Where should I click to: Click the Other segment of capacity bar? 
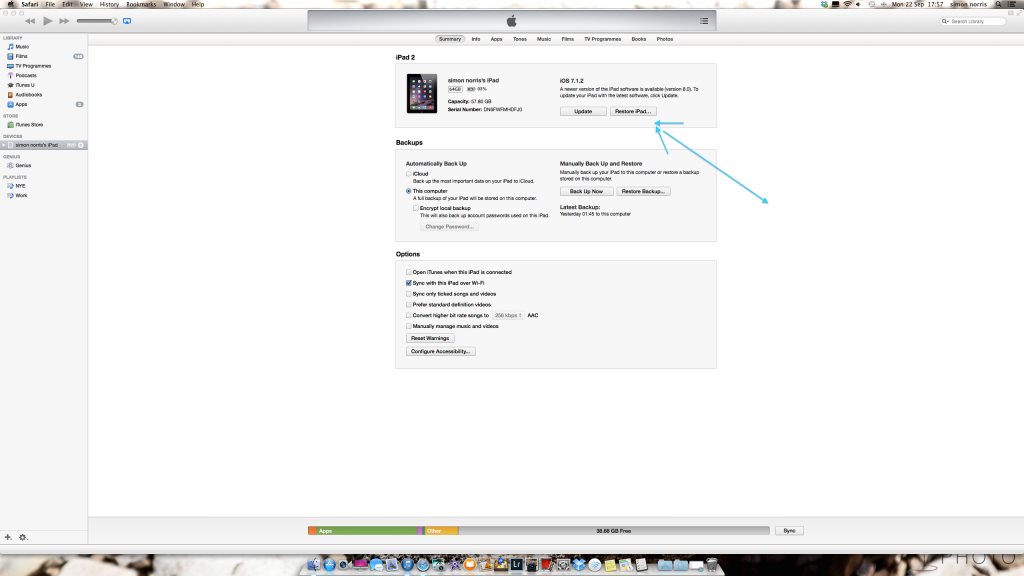pyautogui.click(x=441, y=531)
